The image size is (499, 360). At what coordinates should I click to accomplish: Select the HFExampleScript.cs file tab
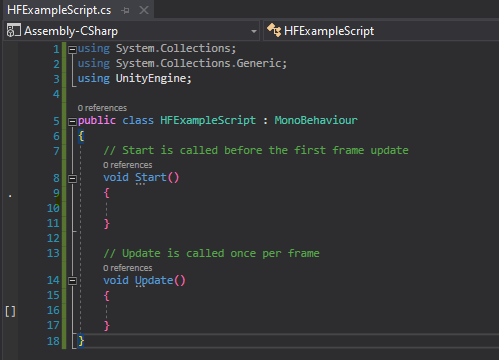(59, 10)
